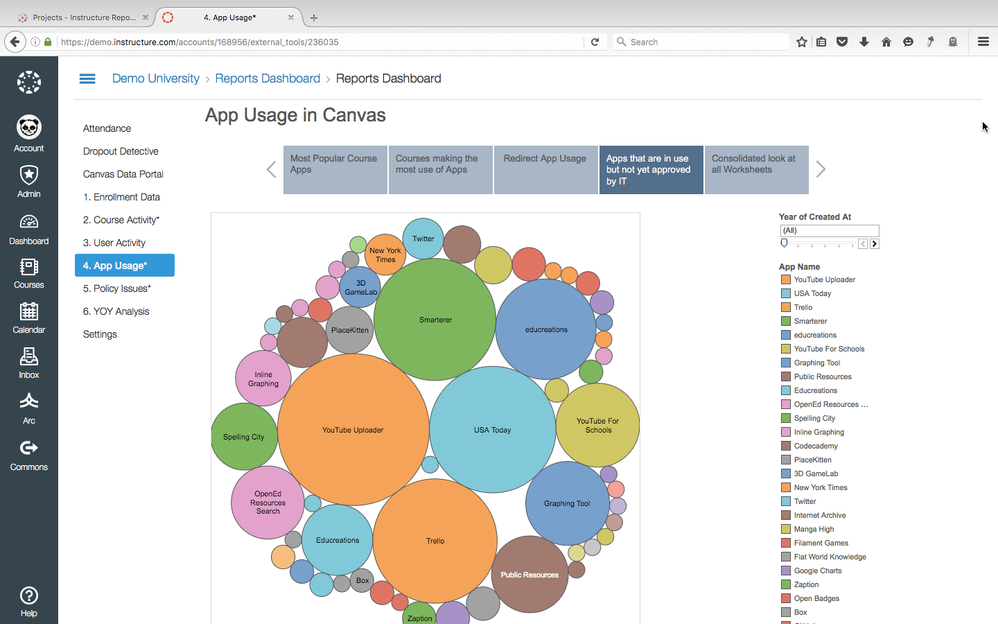This screenshot has width=998, height=624.
Task: Select the Redirect App Usage tab
Action: point(546,170)
